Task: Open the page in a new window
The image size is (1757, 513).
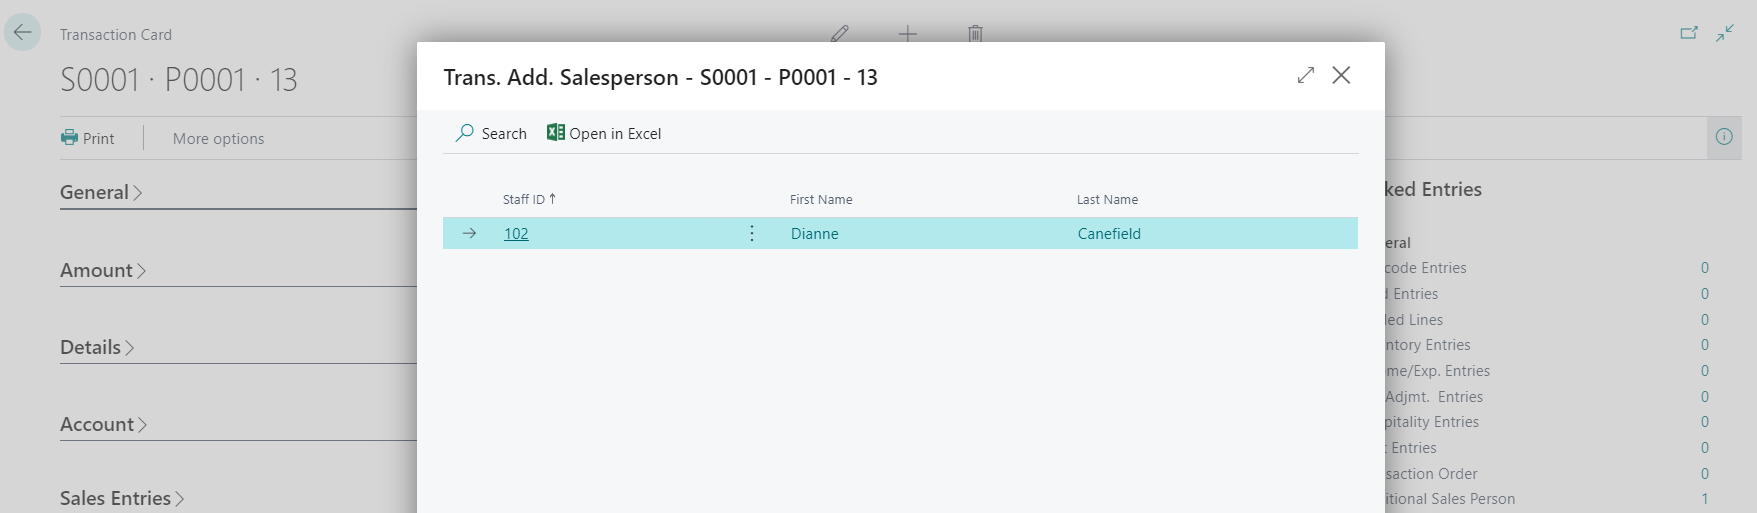Action: [1689, 33]
